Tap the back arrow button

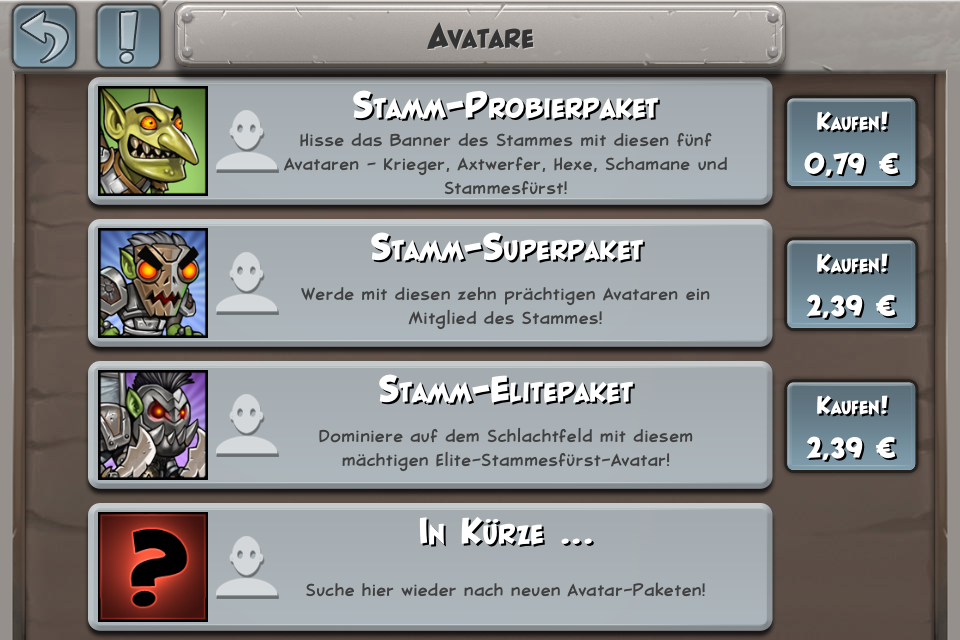pos(45,36)
